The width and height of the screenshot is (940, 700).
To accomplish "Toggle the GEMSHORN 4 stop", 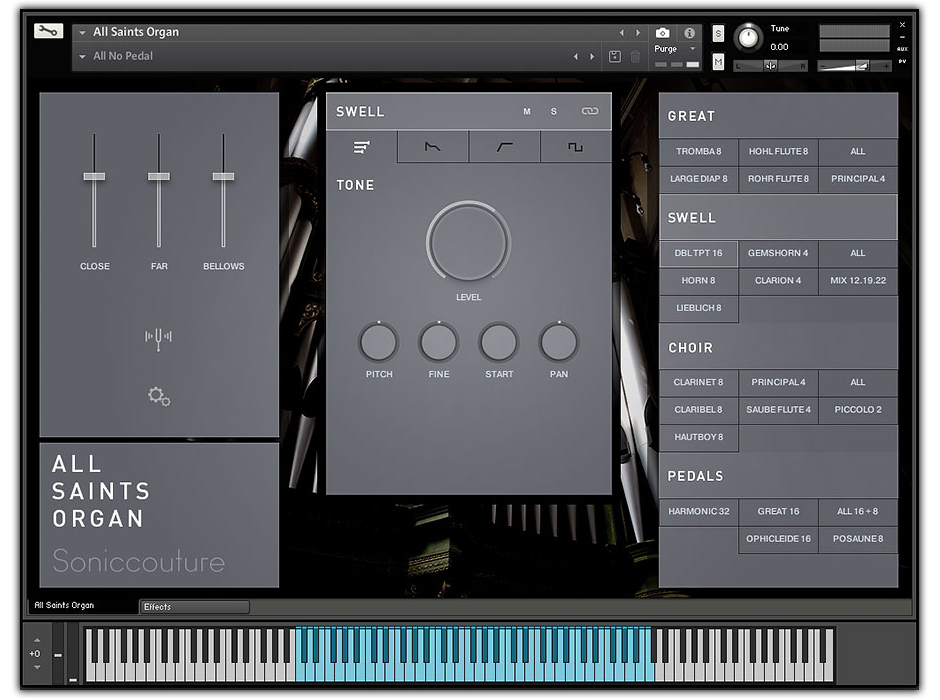I will (x=778, y=253).
